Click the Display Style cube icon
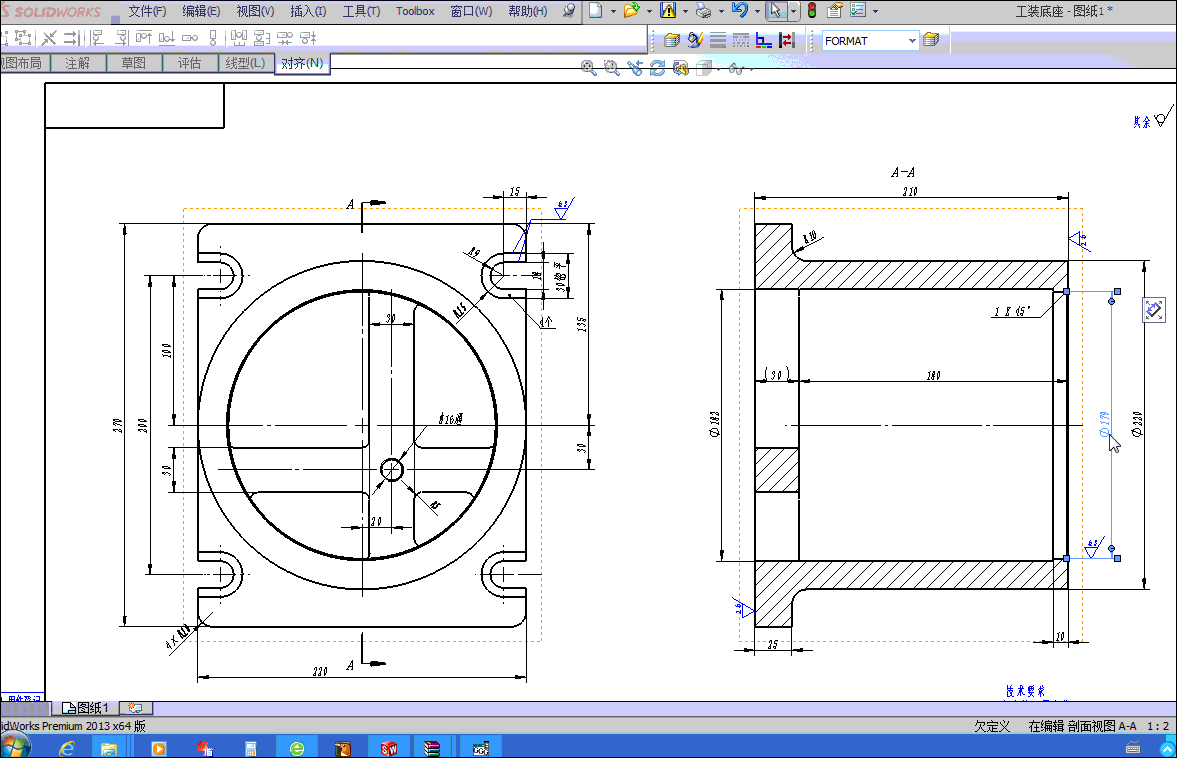 click(703, 68)
